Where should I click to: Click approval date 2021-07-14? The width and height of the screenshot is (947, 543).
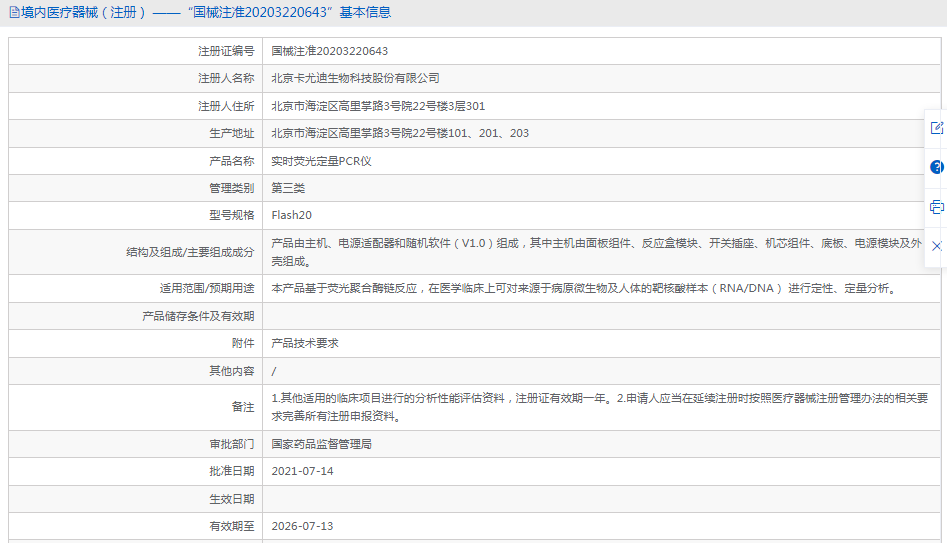click(303, 472)
